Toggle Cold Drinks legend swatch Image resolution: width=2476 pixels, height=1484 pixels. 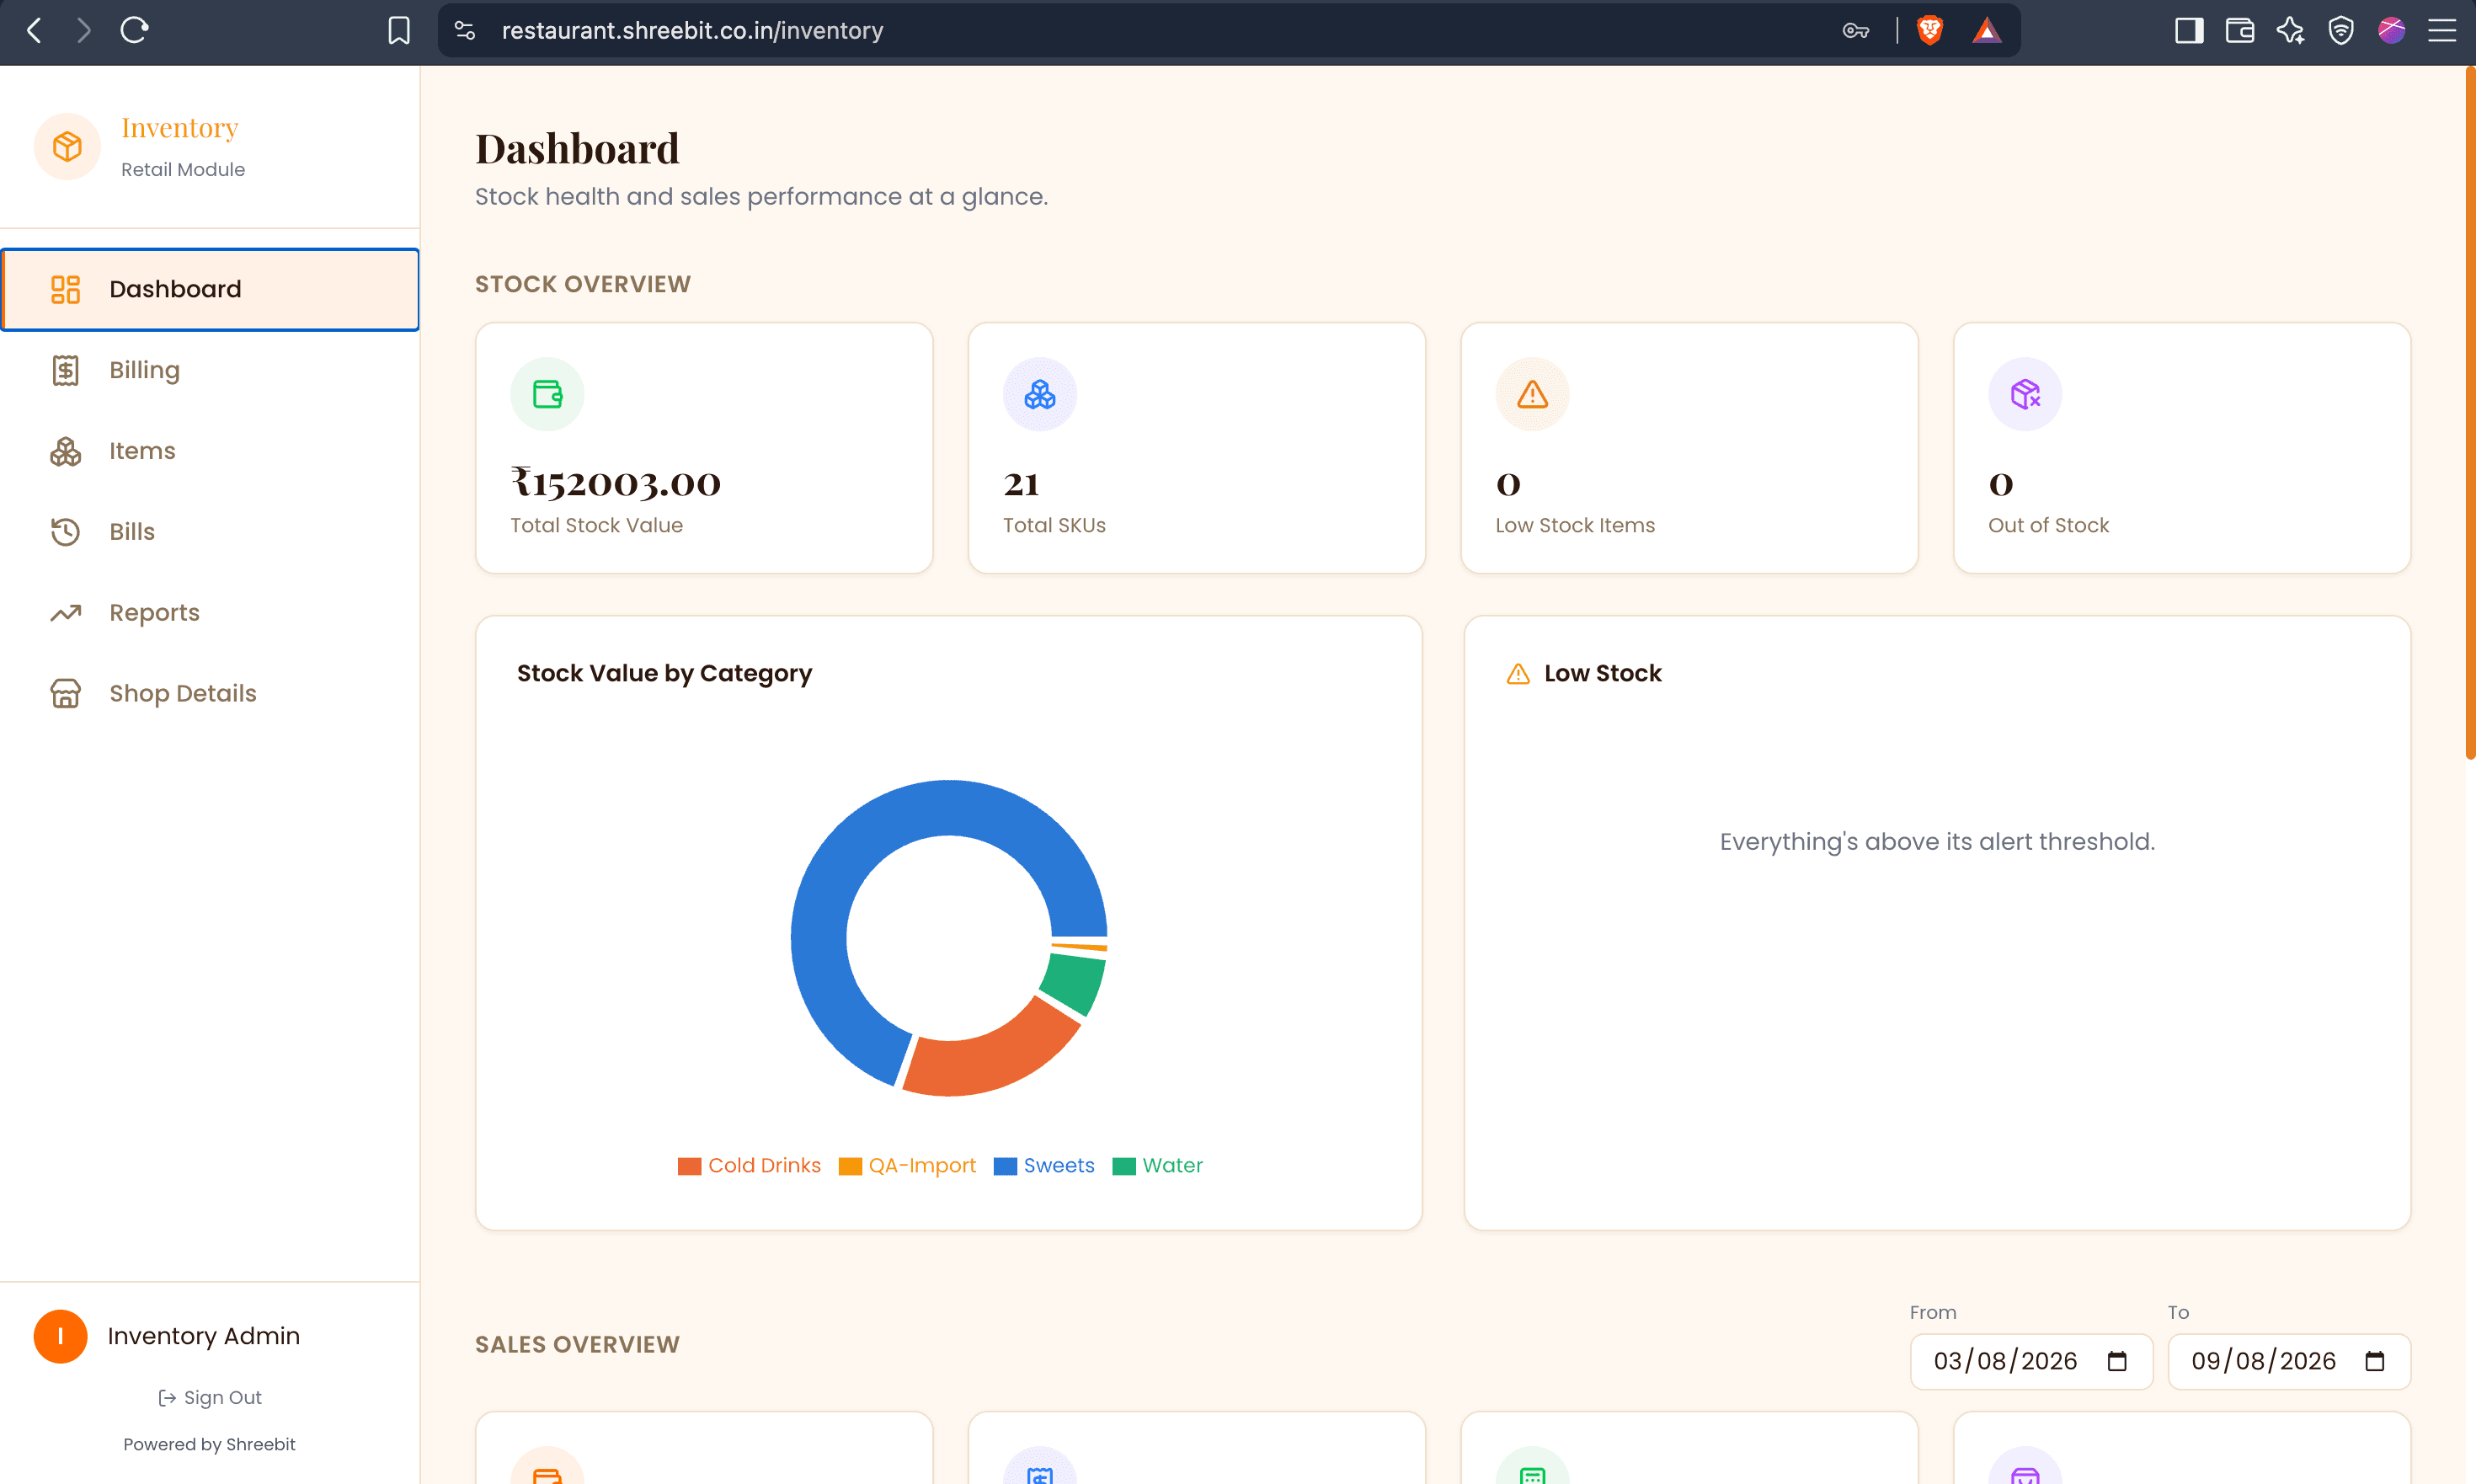tap(690, 1166)
